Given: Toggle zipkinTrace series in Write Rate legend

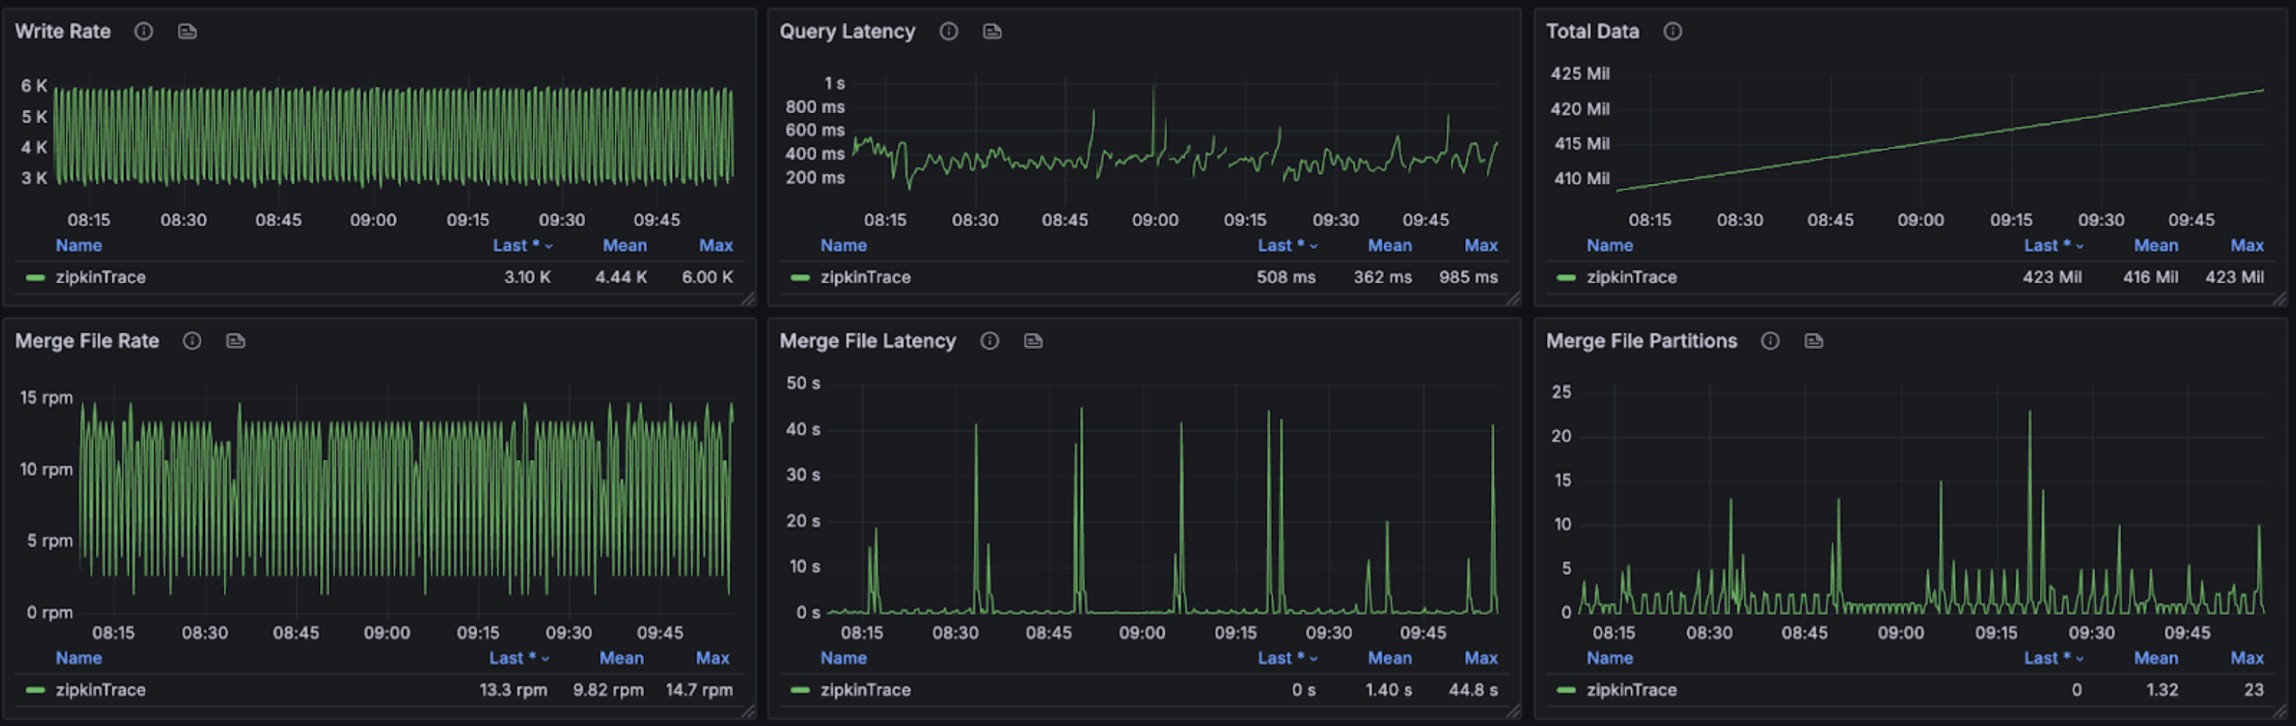Looking at the screenshot, I should coord(100,277).
